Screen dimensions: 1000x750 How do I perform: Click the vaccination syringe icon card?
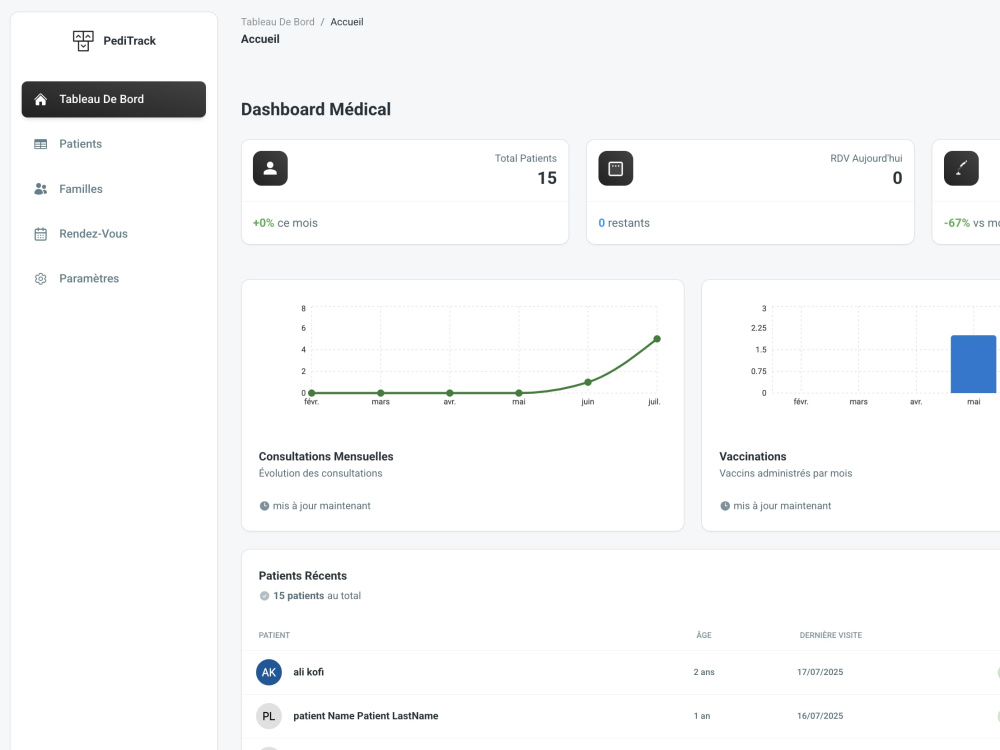click(961, 168)
